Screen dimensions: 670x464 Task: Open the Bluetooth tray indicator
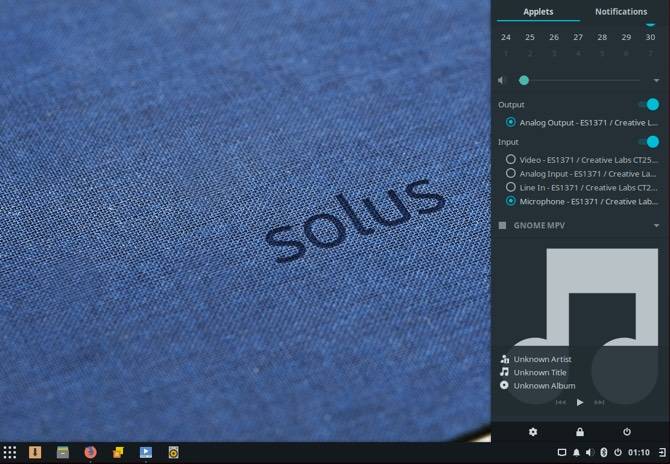click(x=604, y=453)
